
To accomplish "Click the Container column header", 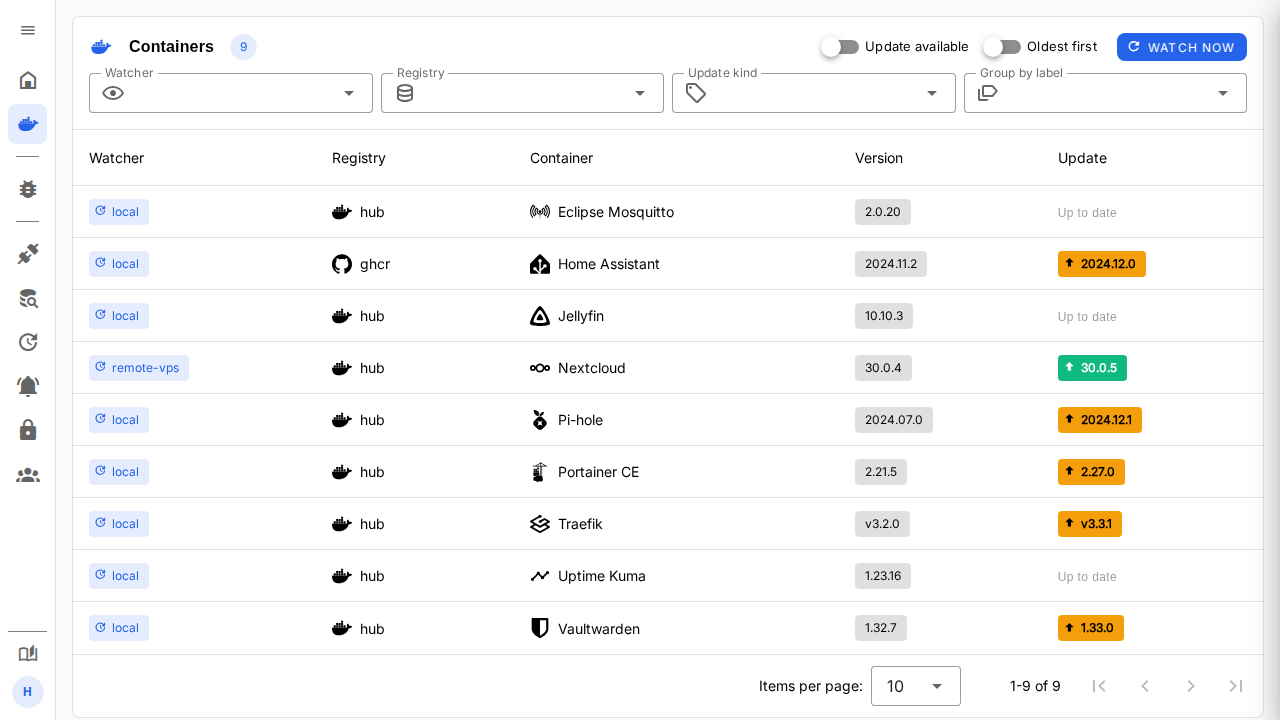I will (x=561, y=158).
